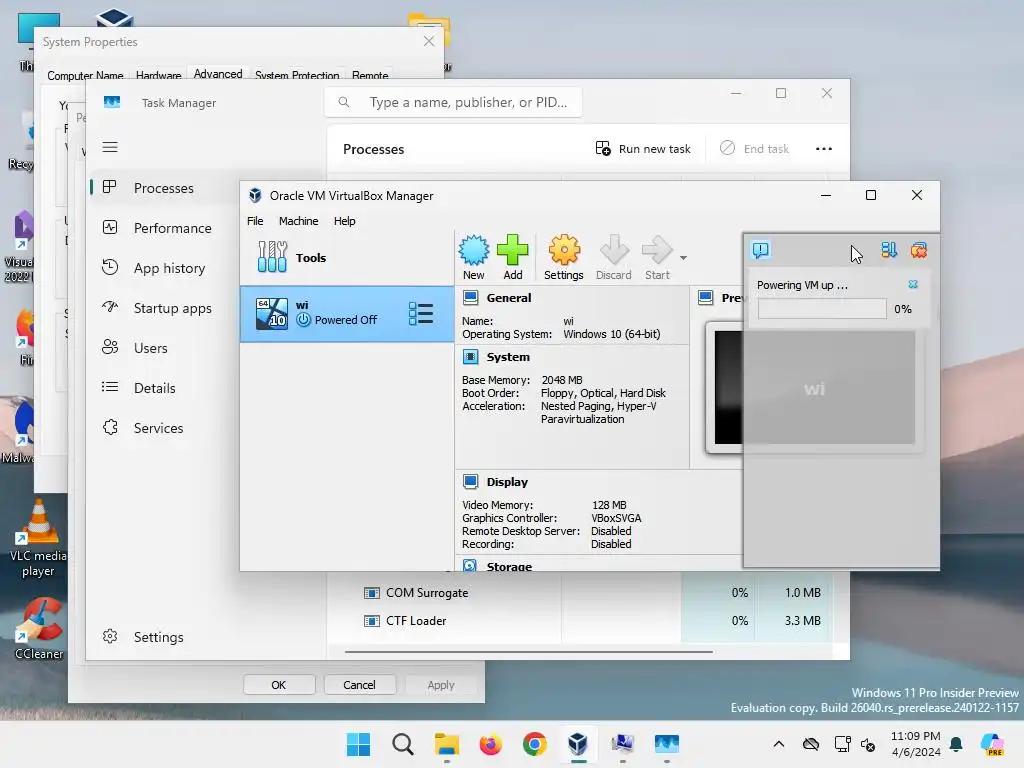The image size is (1024, 768).
Task: Click the General section header
Action: pos(508,298)
